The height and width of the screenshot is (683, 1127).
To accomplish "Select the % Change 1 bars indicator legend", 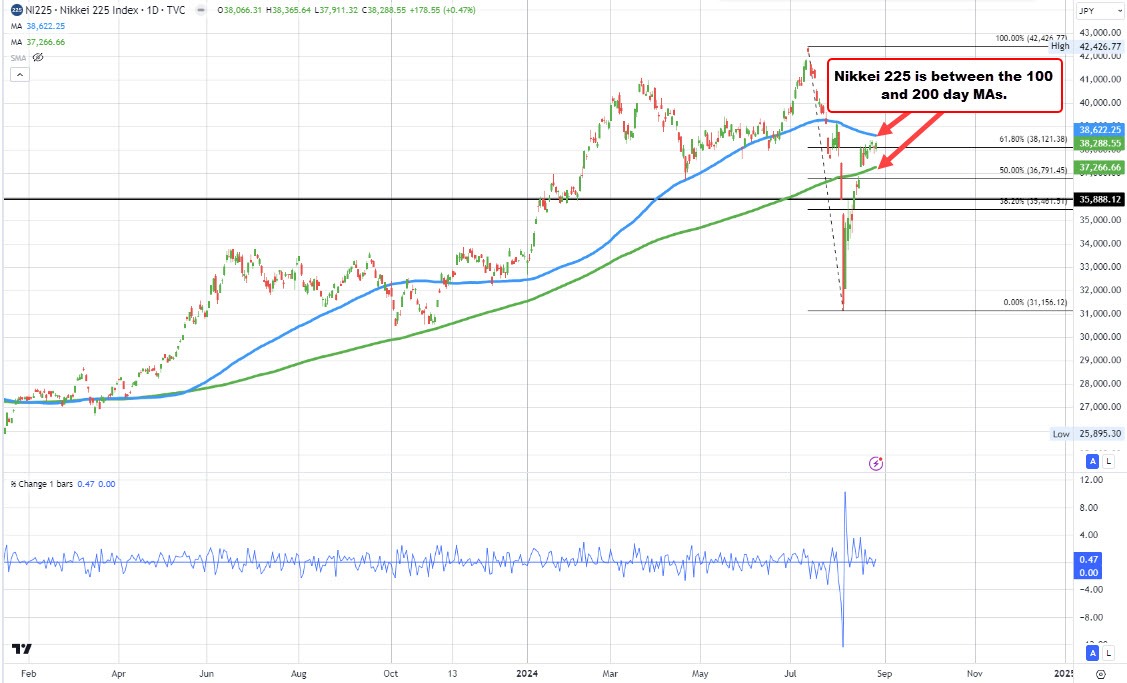I will point(50,483).
